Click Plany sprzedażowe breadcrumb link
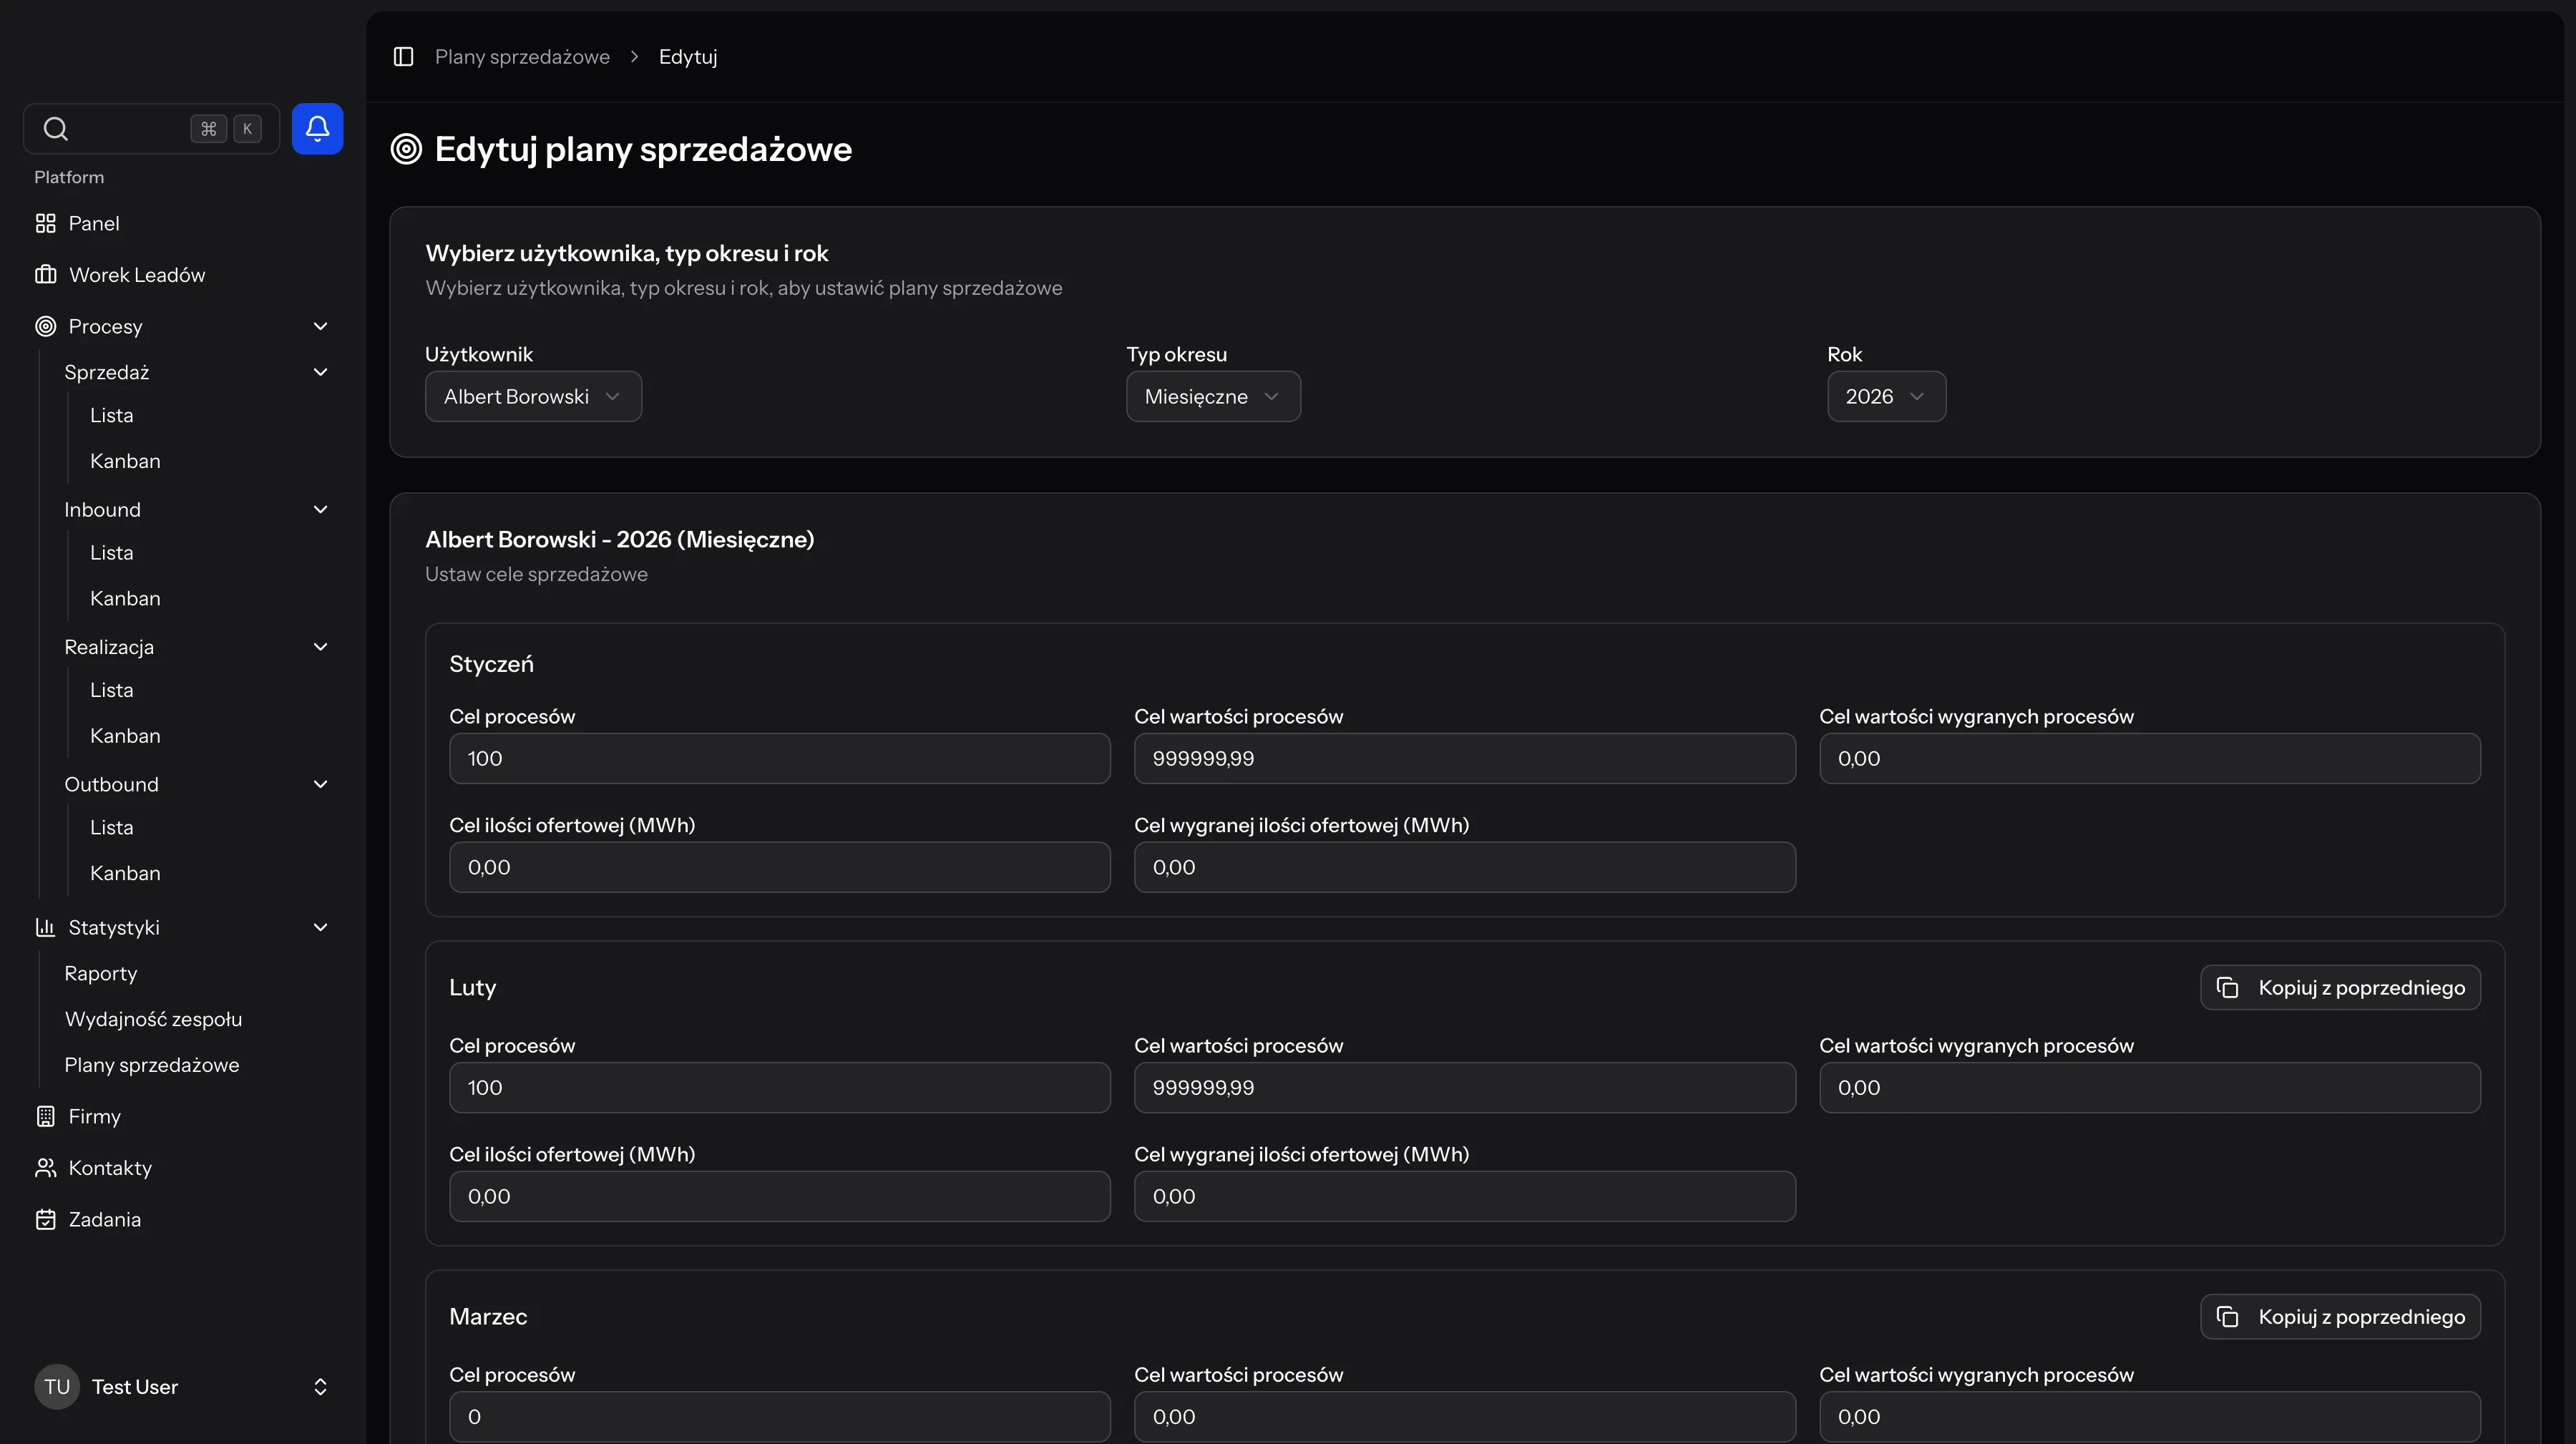 (x=522, y=57)
